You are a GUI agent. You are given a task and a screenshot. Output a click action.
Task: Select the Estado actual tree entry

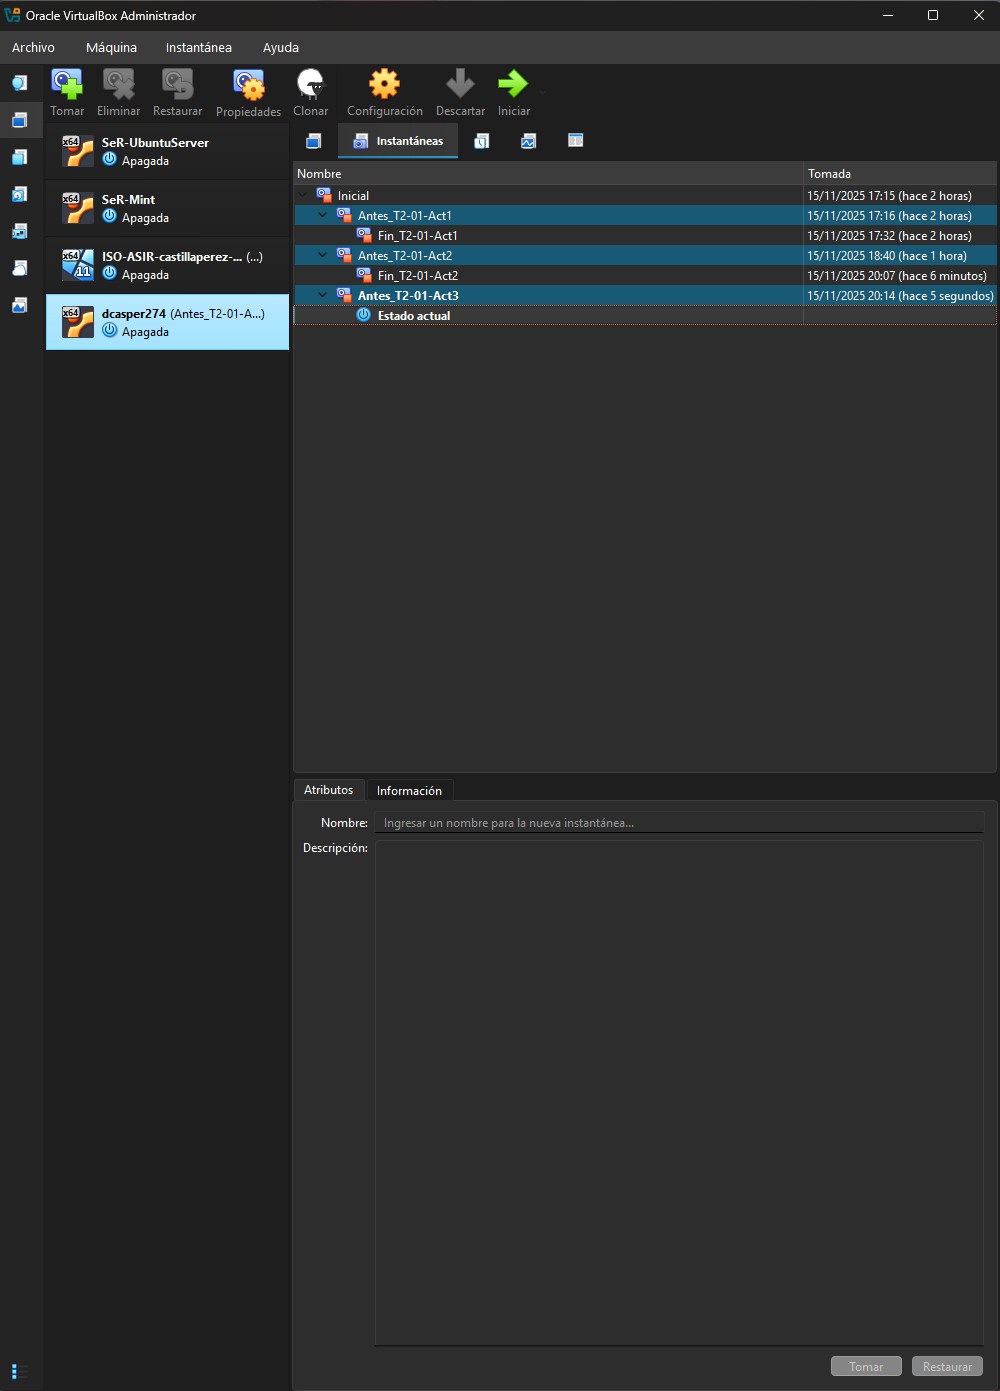(x=414, y=315)
